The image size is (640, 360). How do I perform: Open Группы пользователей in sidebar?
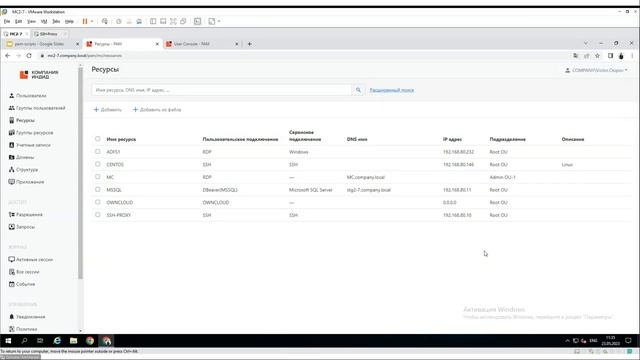point(37,108)
